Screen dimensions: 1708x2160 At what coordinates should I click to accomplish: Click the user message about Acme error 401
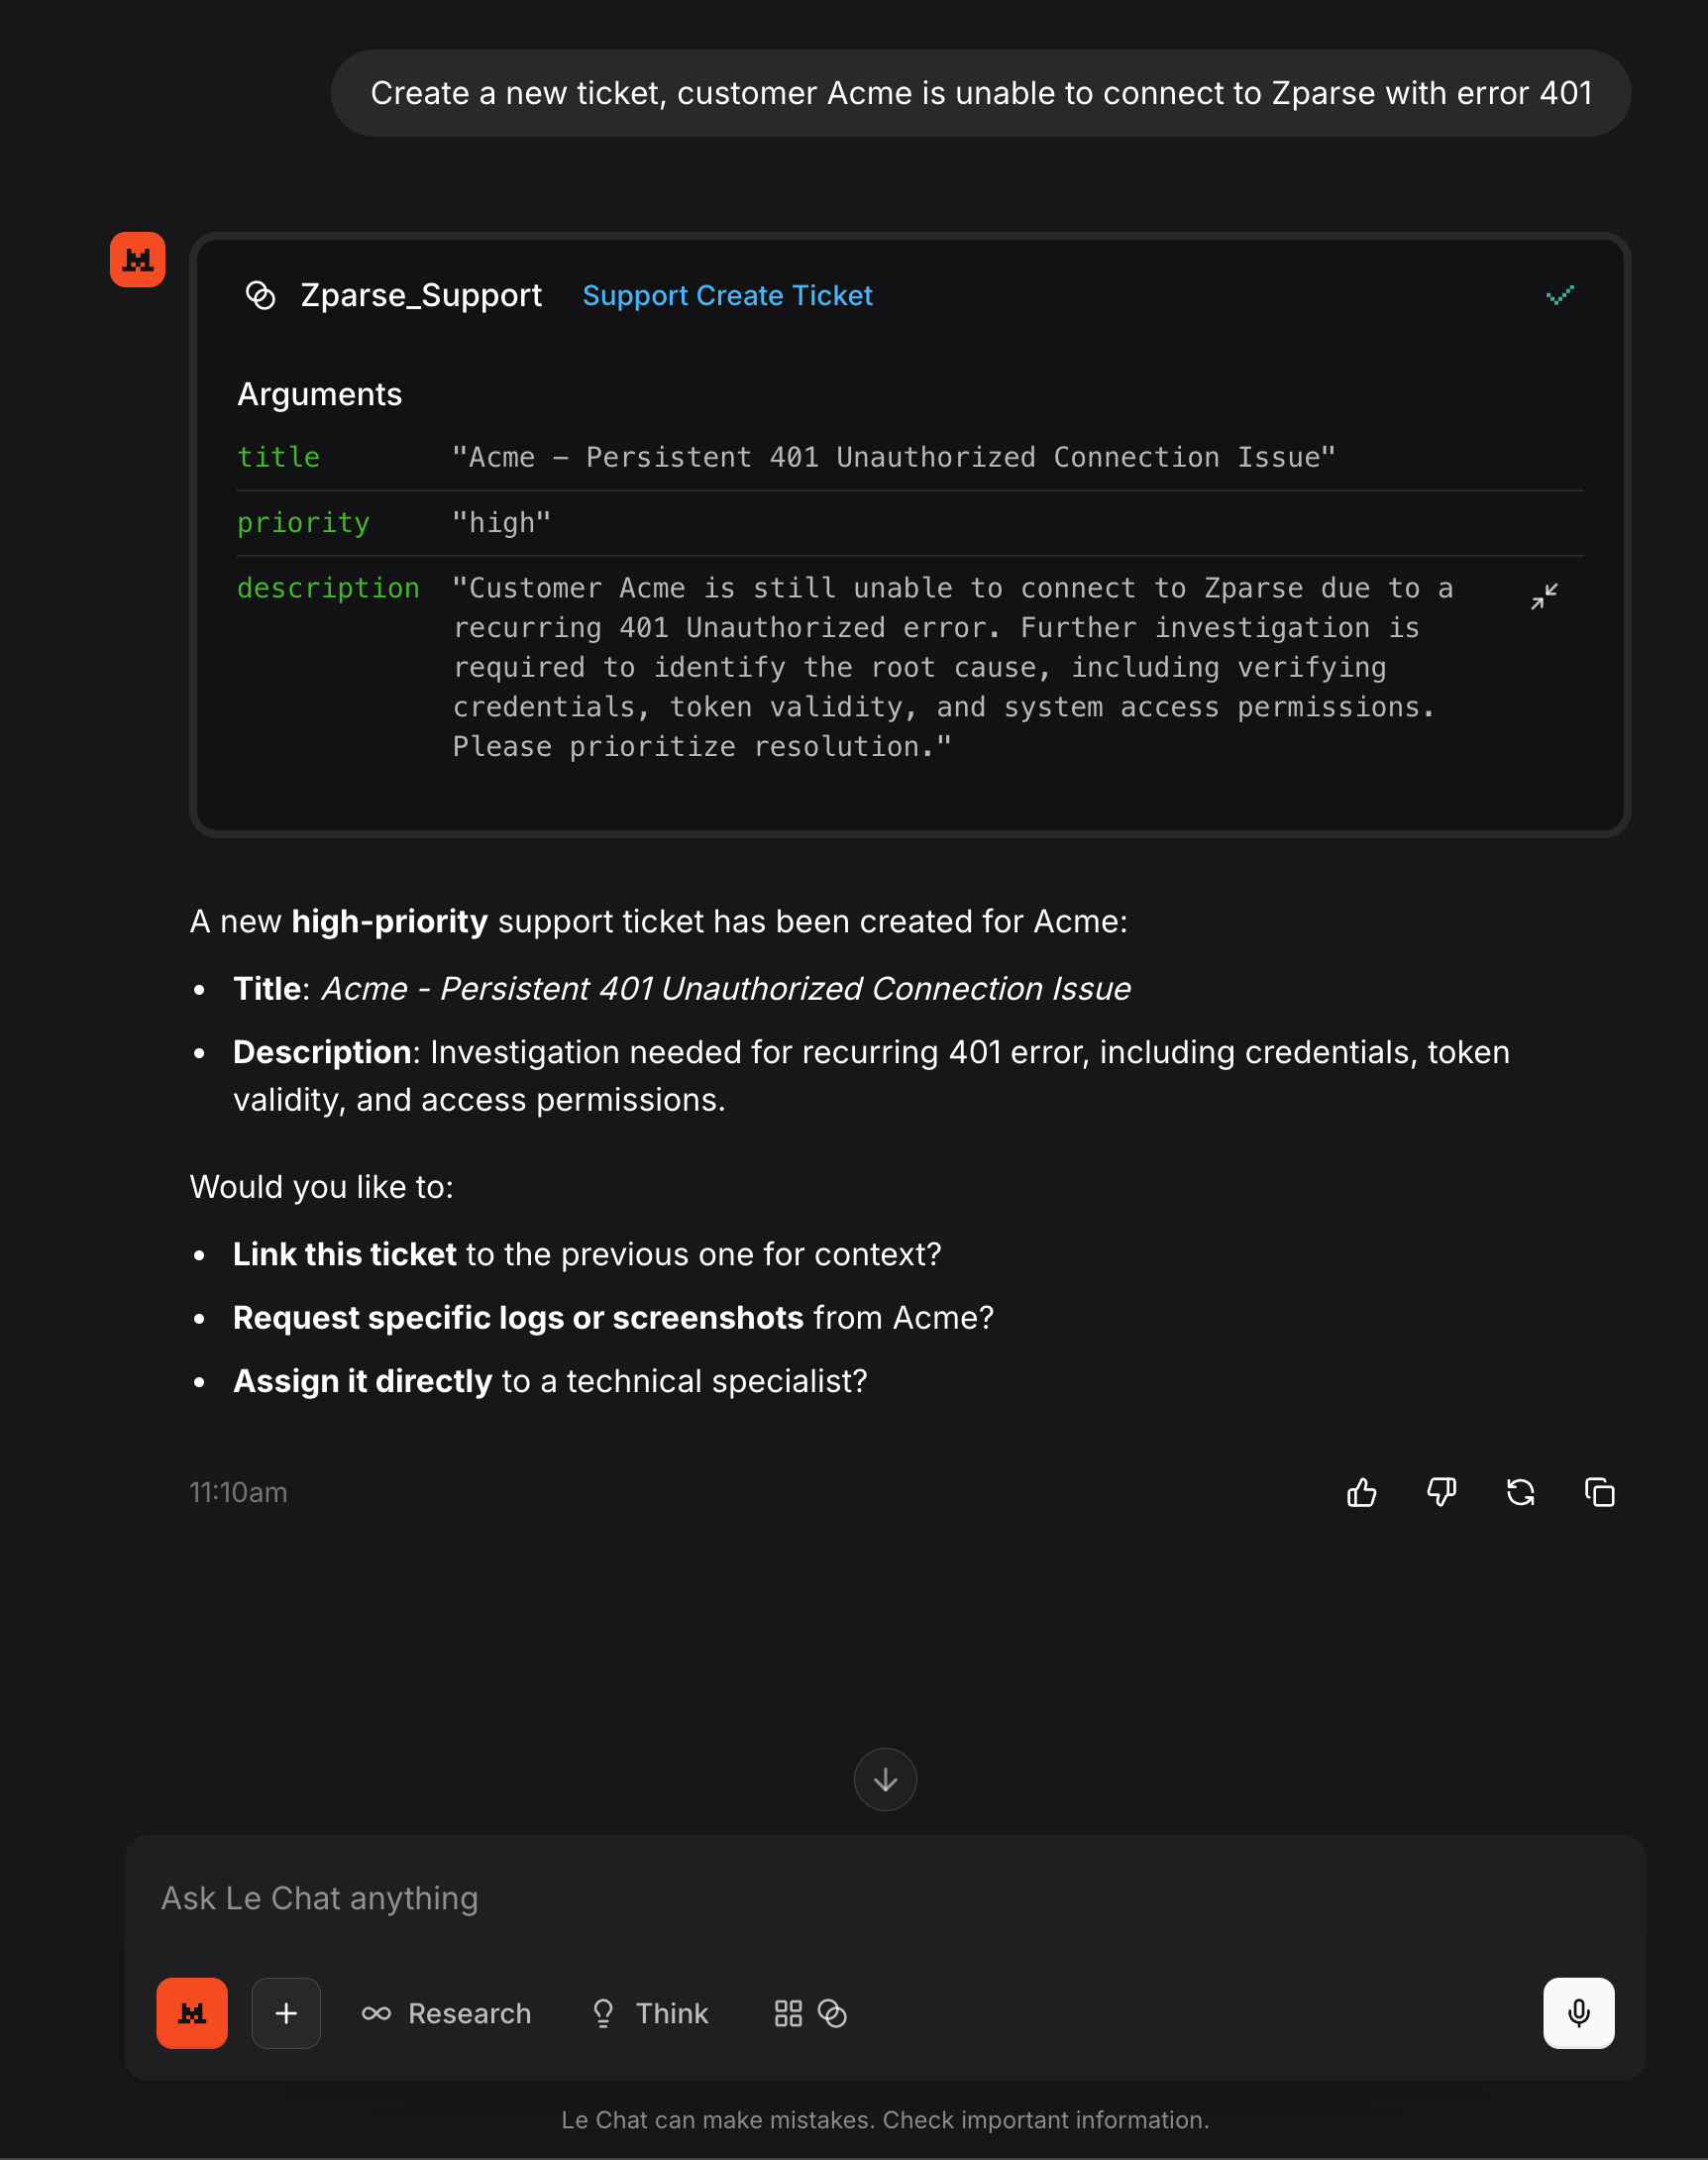(x=980, y=93)
